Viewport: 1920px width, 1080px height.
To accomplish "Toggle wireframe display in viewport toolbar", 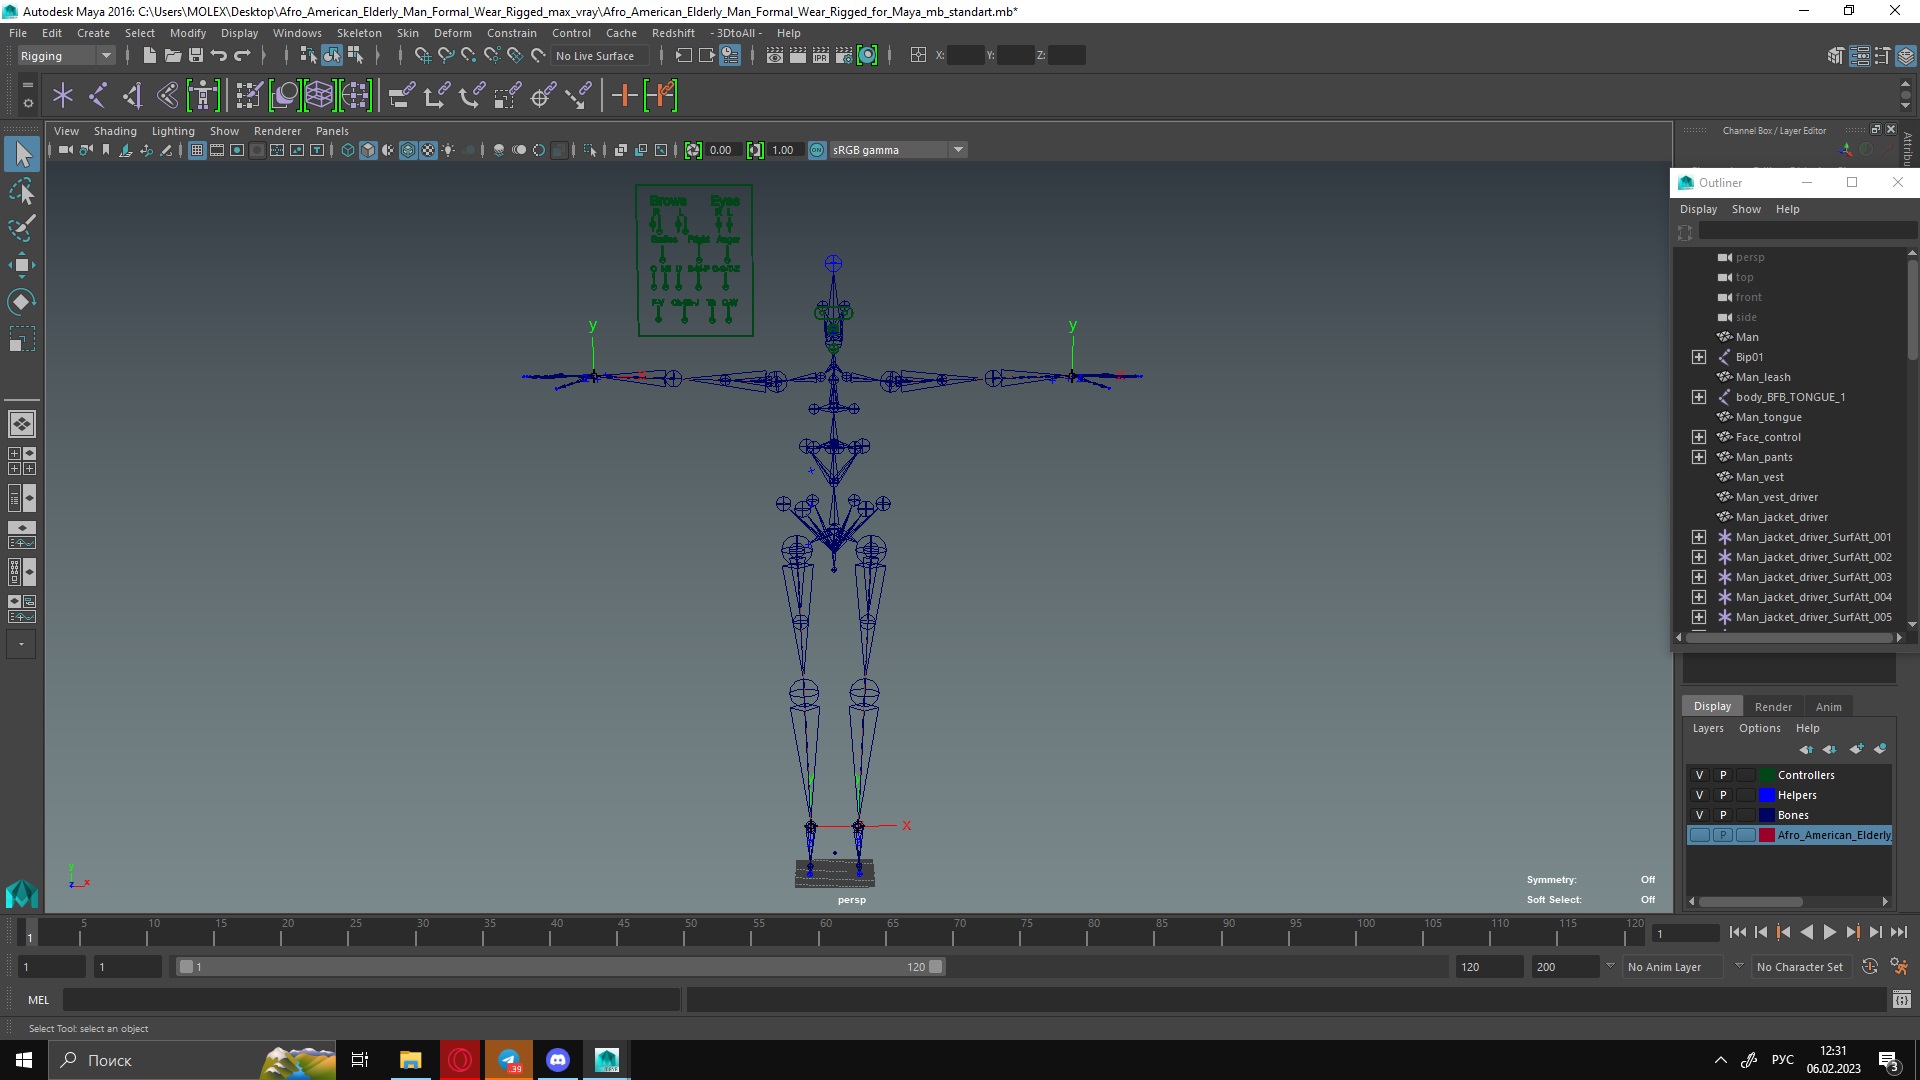I will (348, 150).
